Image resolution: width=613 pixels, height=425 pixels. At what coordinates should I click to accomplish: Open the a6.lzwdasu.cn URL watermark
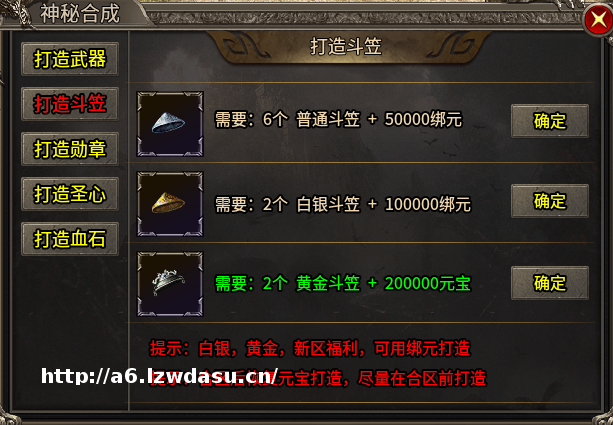click(x=160, y=377)
